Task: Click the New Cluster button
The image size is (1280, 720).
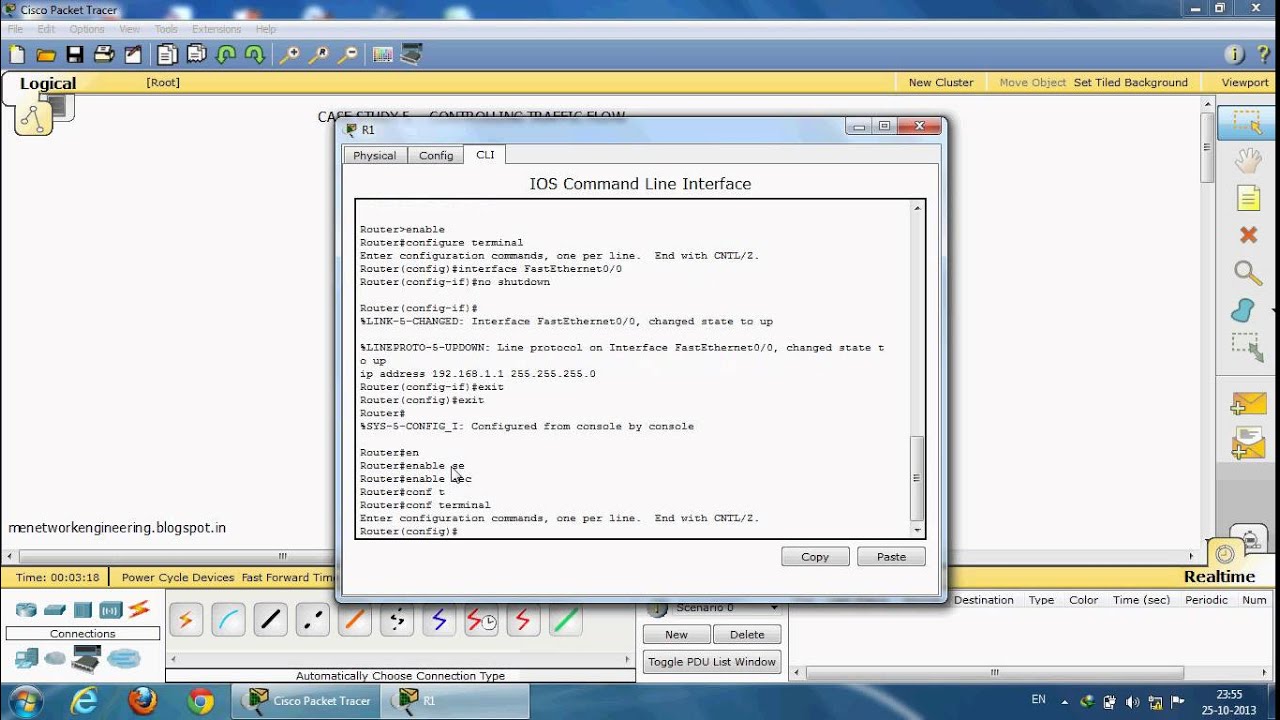Action: coord(941,82)
